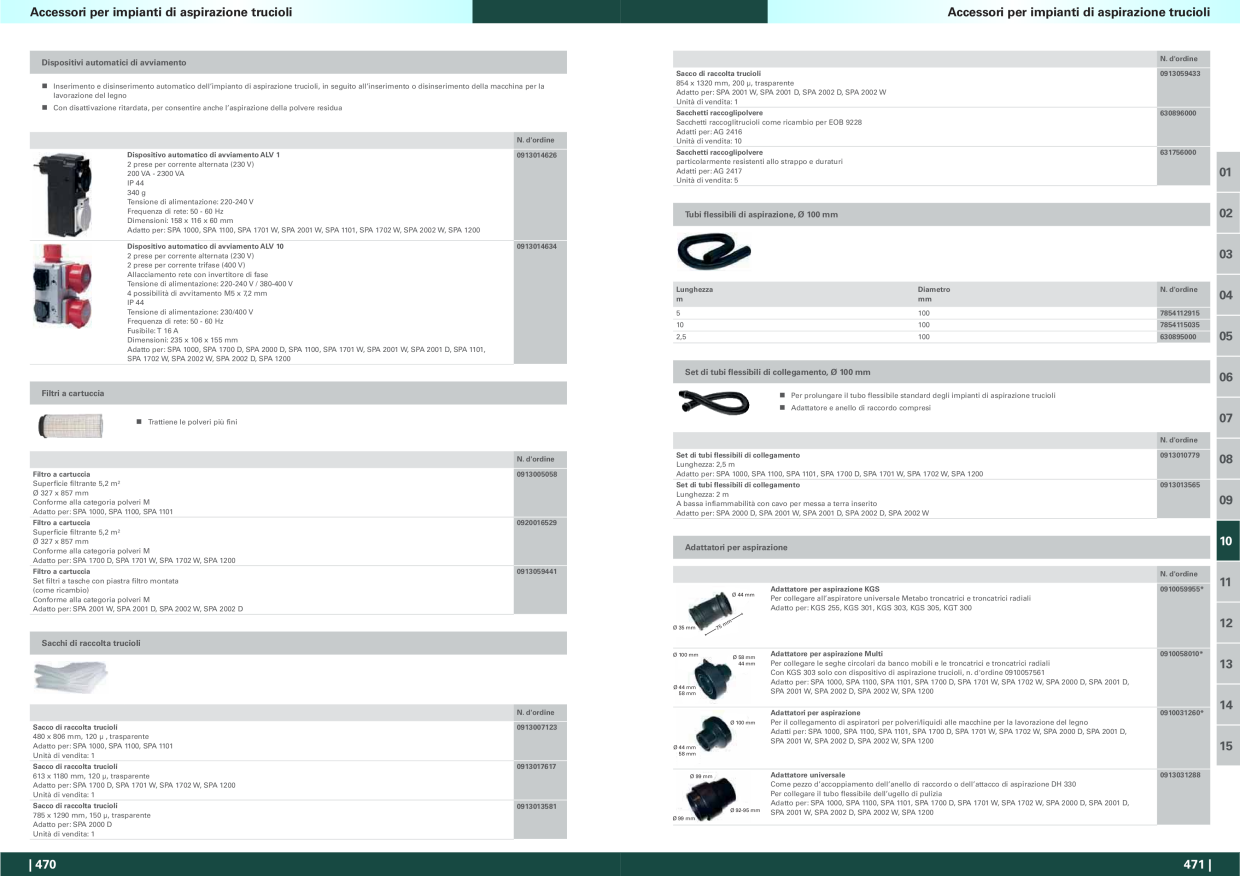Click hose order number 7854115035
The width and height of the screenshot is (1240, 876).
[x=1180, y=325]
